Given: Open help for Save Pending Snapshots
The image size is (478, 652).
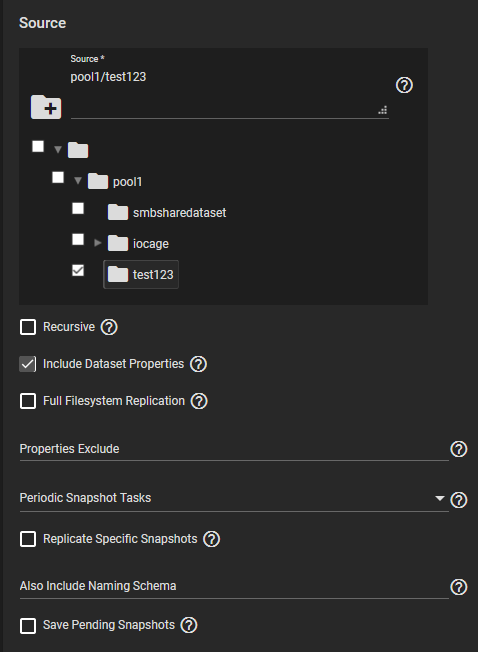Looking at the screenshot, I should (x=189, y=625).
